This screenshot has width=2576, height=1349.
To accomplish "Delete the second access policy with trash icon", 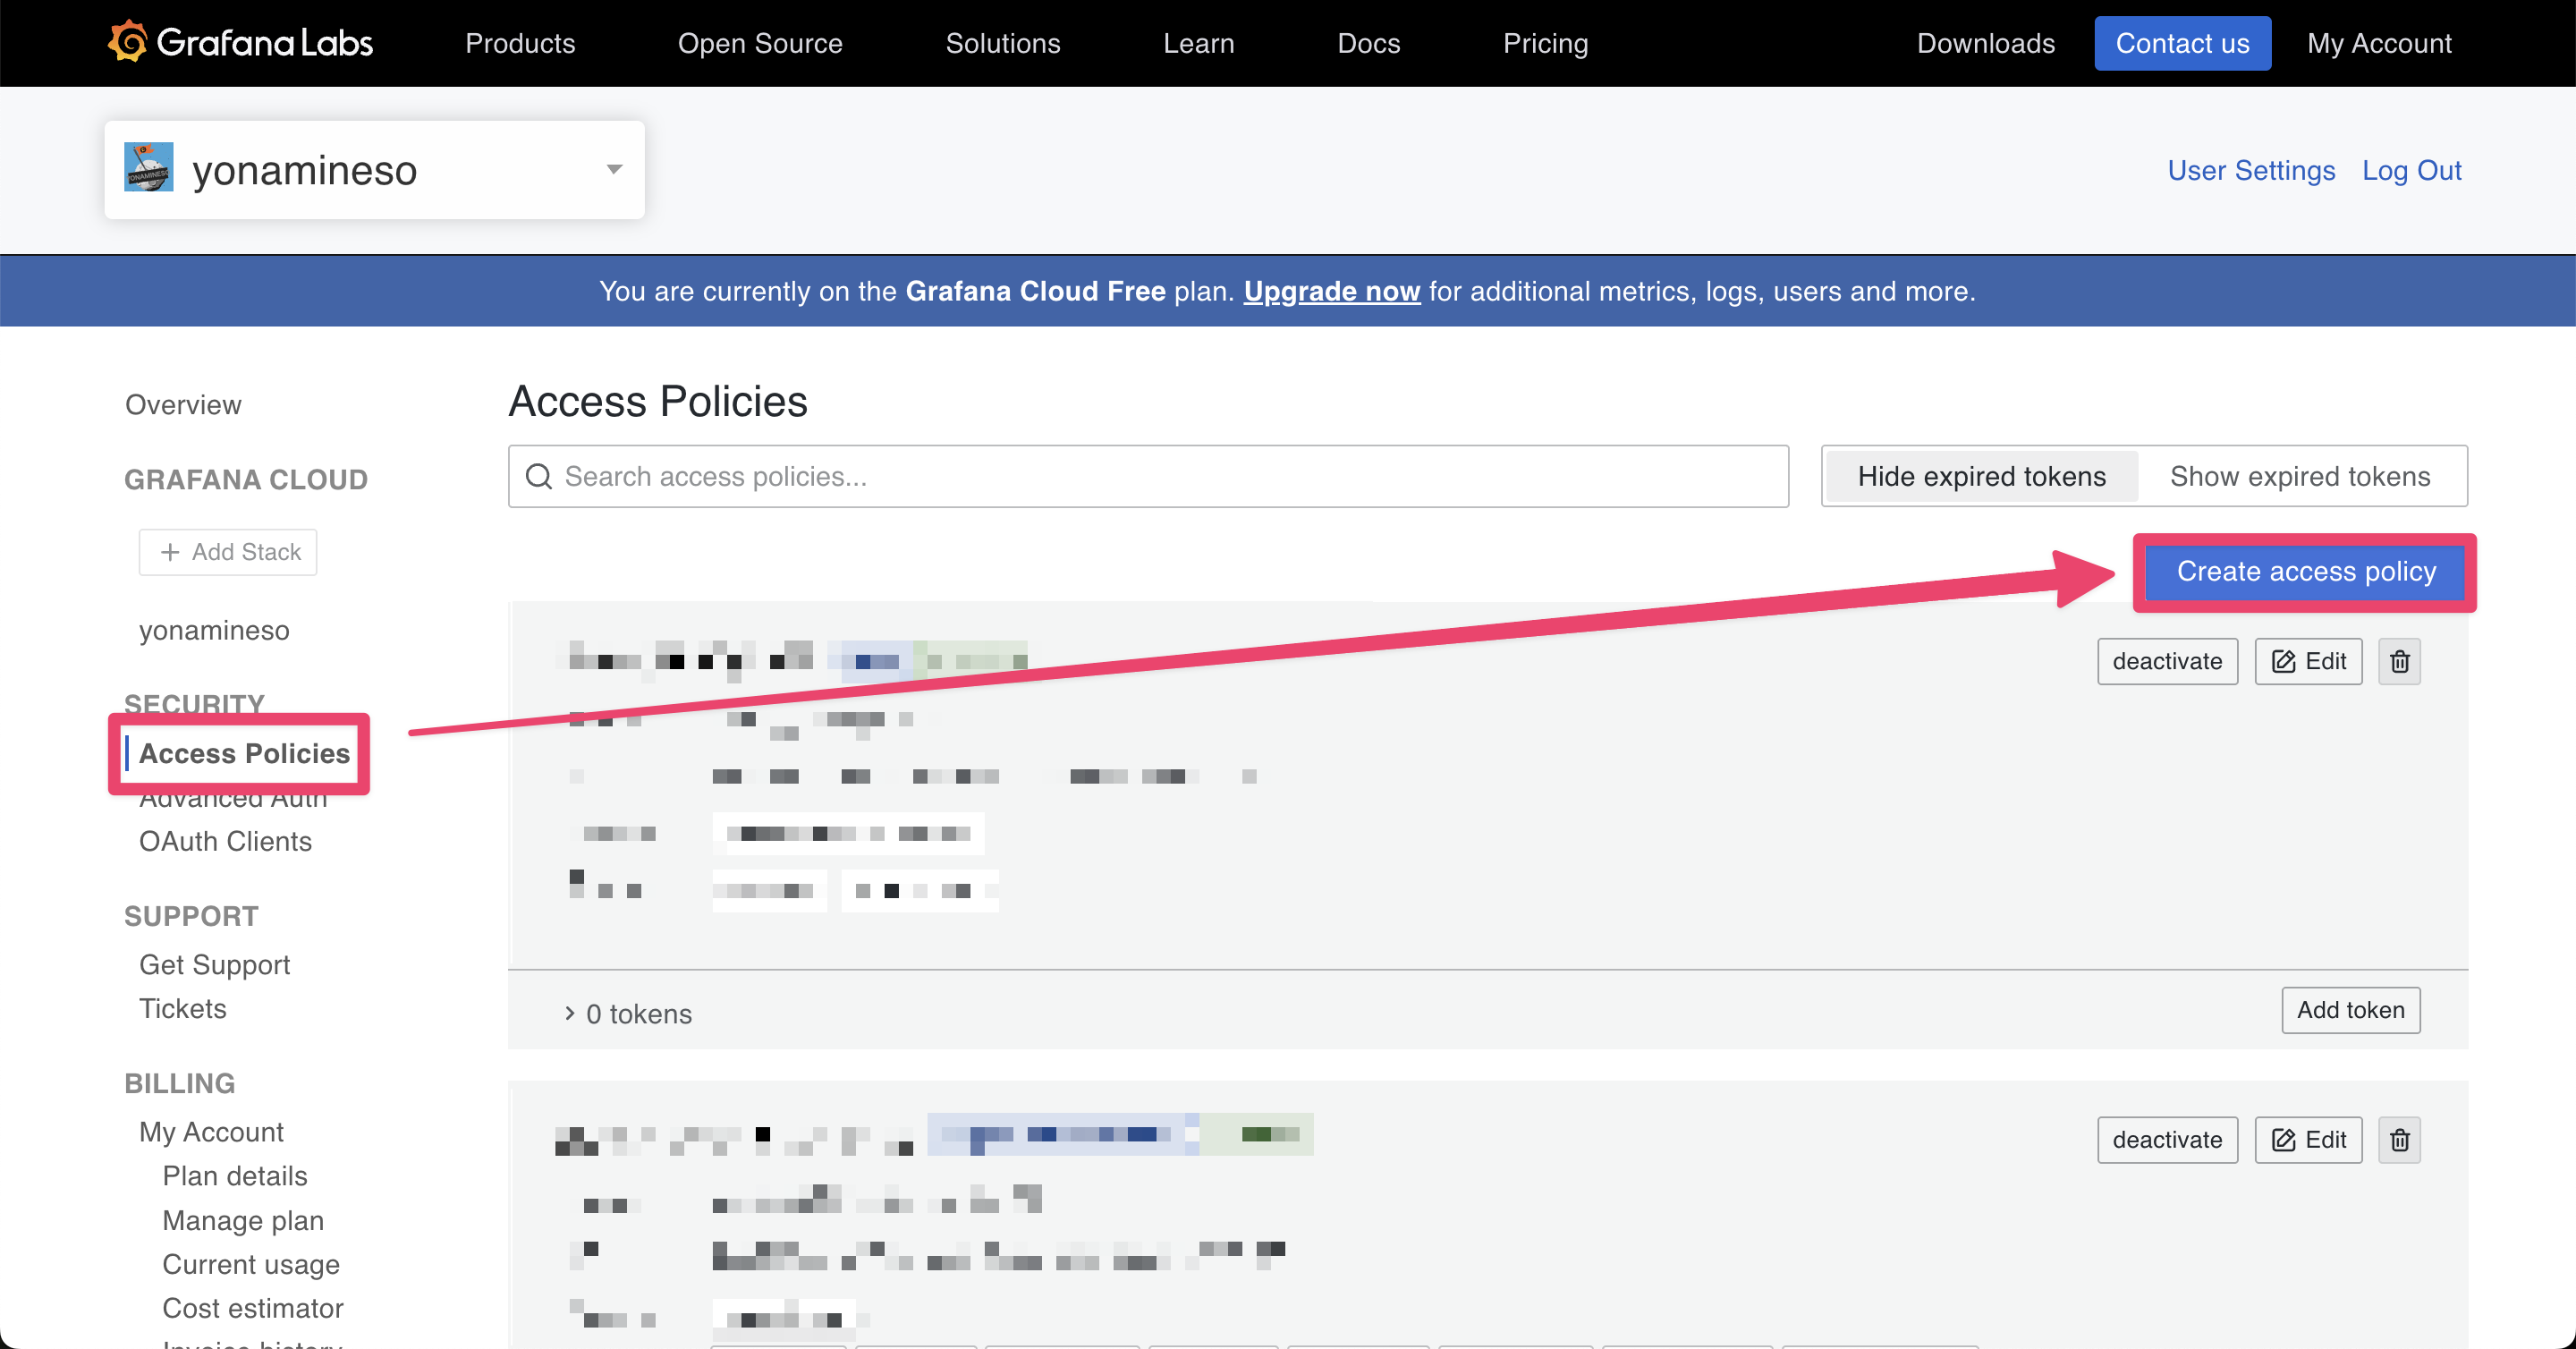I will point(2399,1140).
